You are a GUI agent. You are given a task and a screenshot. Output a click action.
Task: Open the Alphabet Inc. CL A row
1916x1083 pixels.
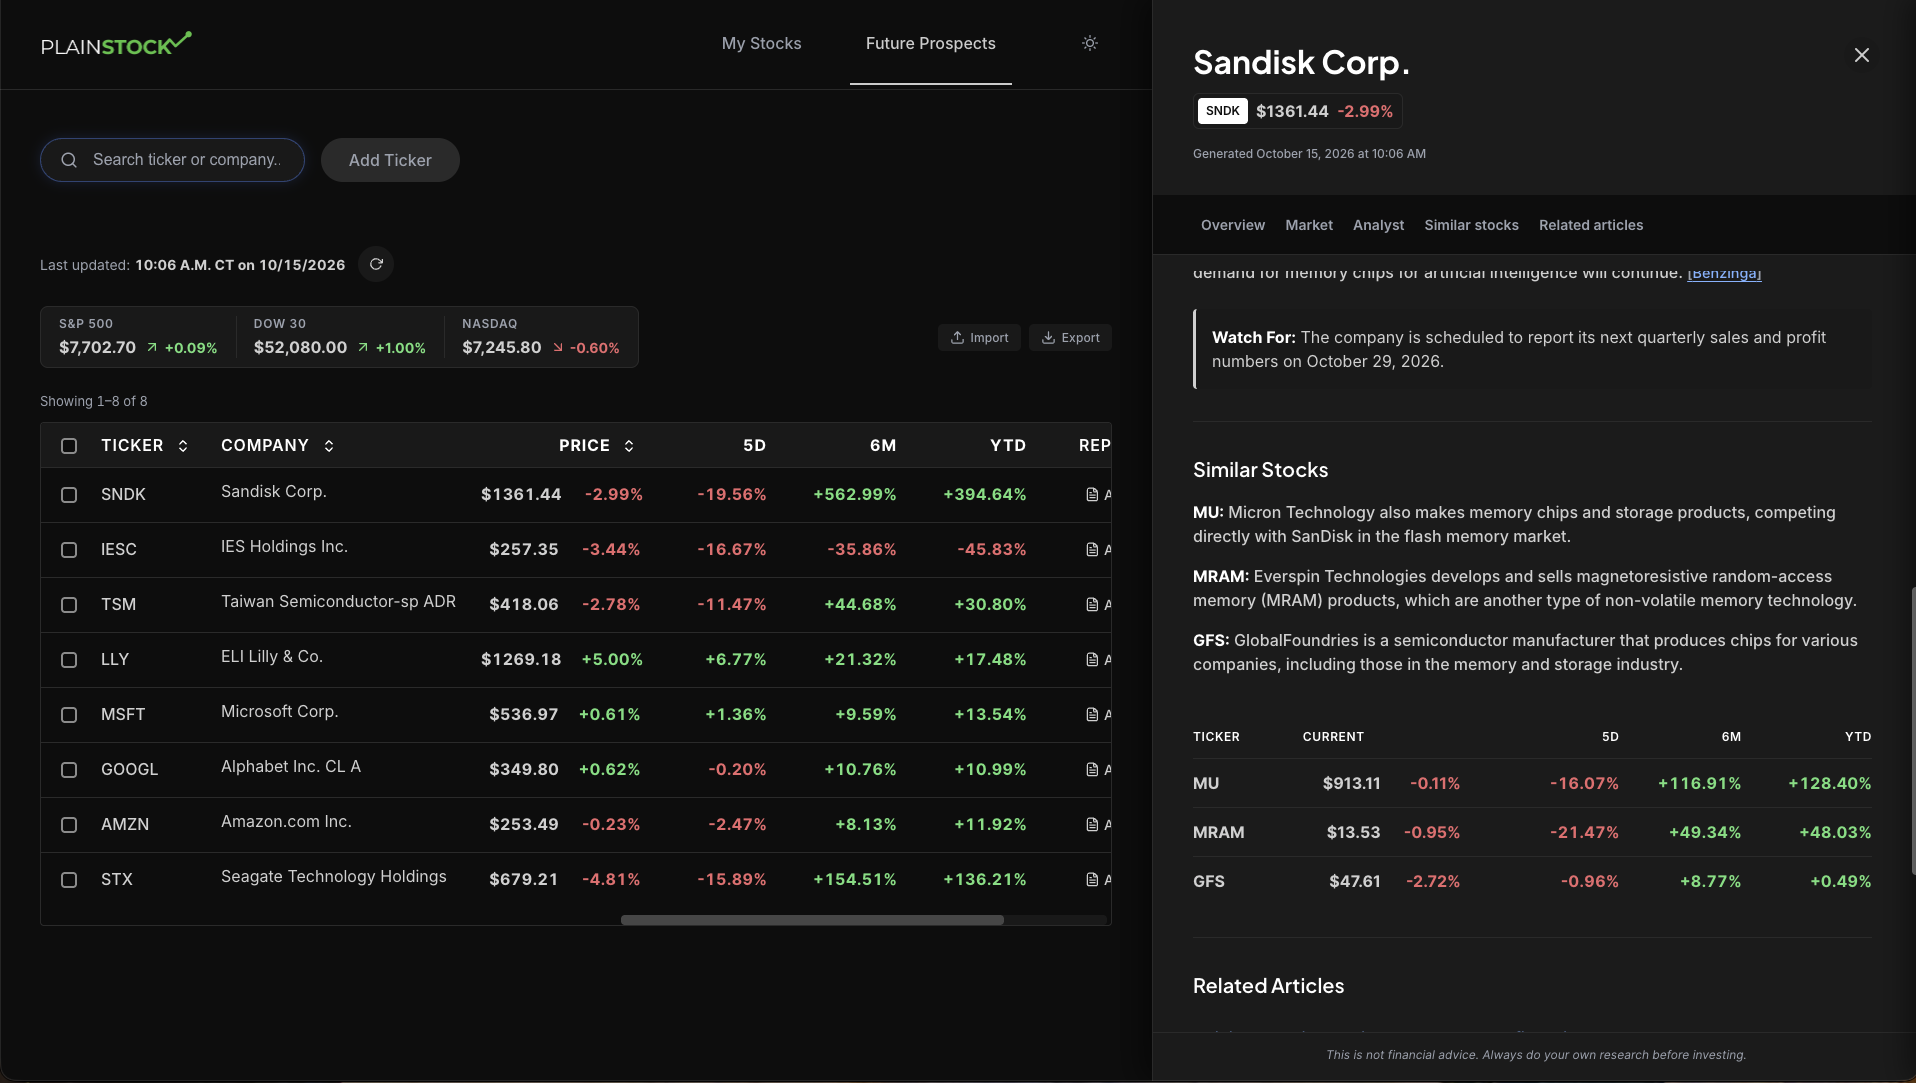click(x=576, y=770)
